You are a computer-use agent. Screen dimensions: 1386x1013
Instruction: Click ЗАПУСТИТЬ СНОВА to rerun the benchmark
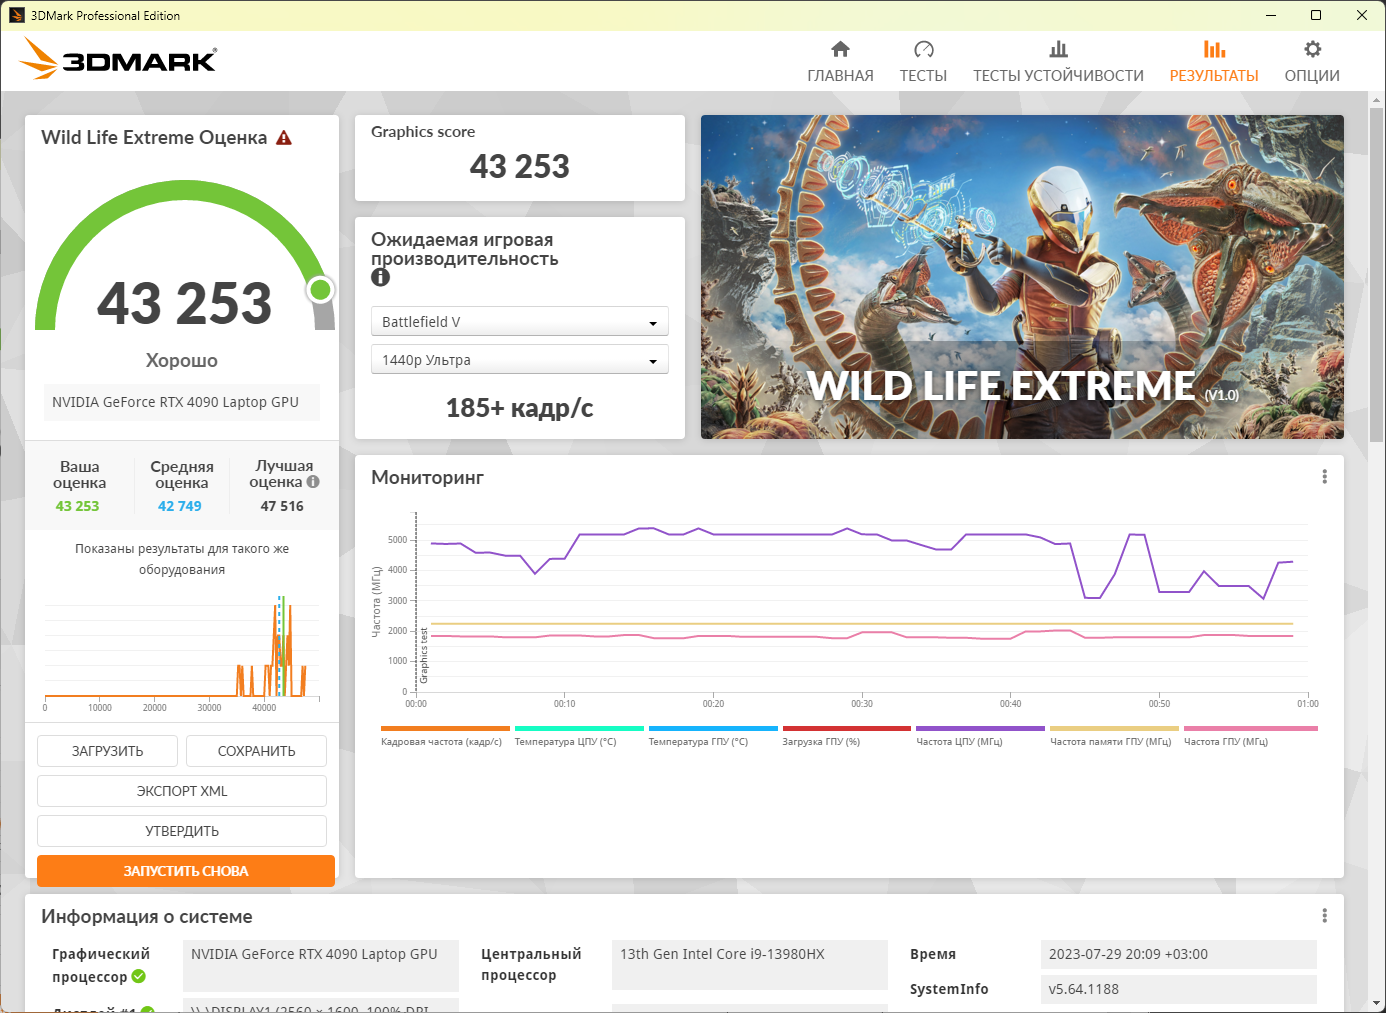click(186, 871)
